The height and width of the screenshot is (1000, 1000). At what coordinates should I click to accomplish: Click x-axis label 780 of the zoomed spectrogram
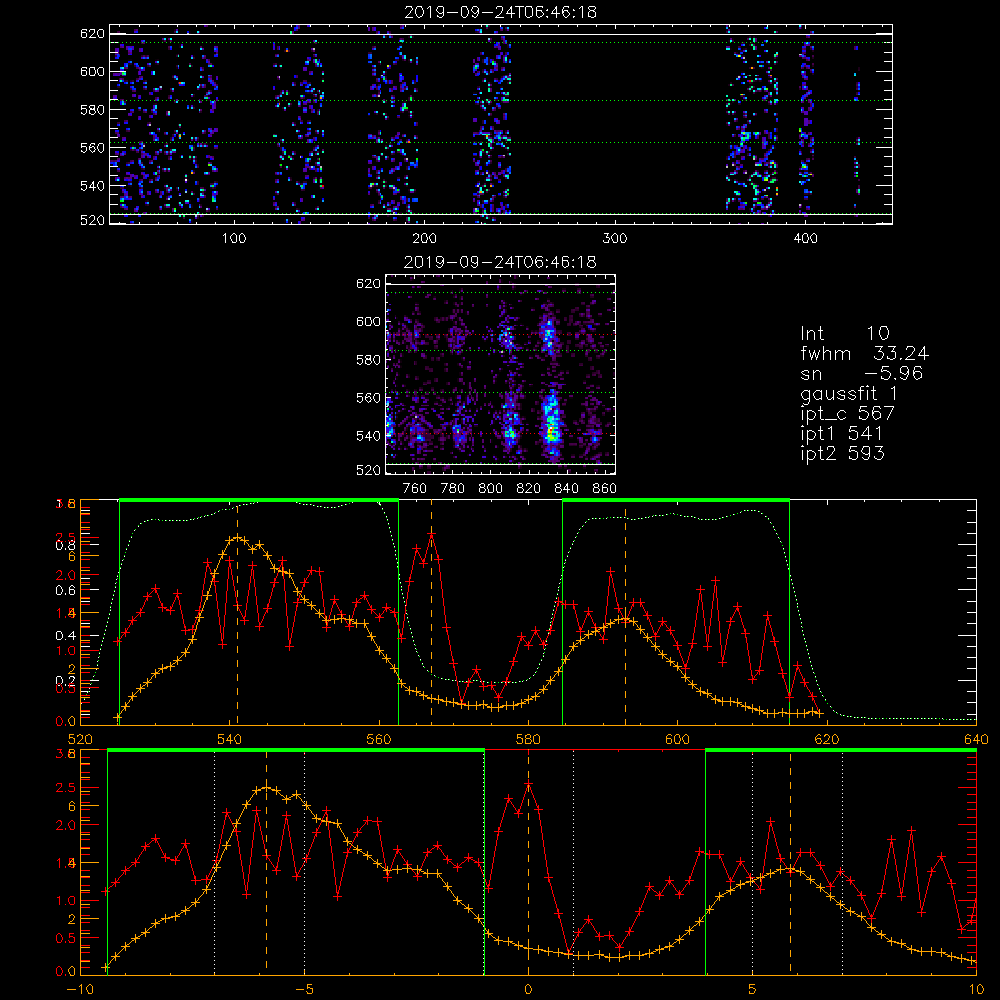coord(453,489)
